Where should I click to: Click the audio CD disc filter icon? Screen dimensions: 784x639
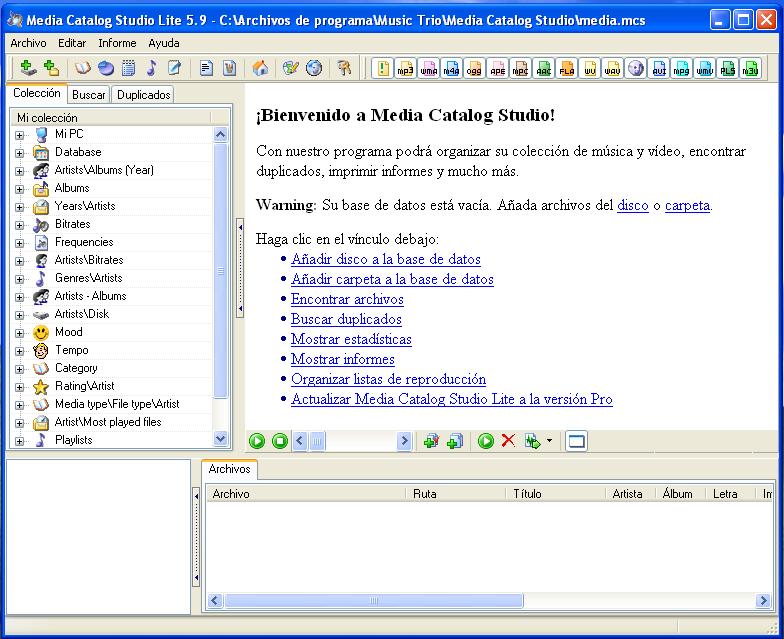[x=636, y=68]
